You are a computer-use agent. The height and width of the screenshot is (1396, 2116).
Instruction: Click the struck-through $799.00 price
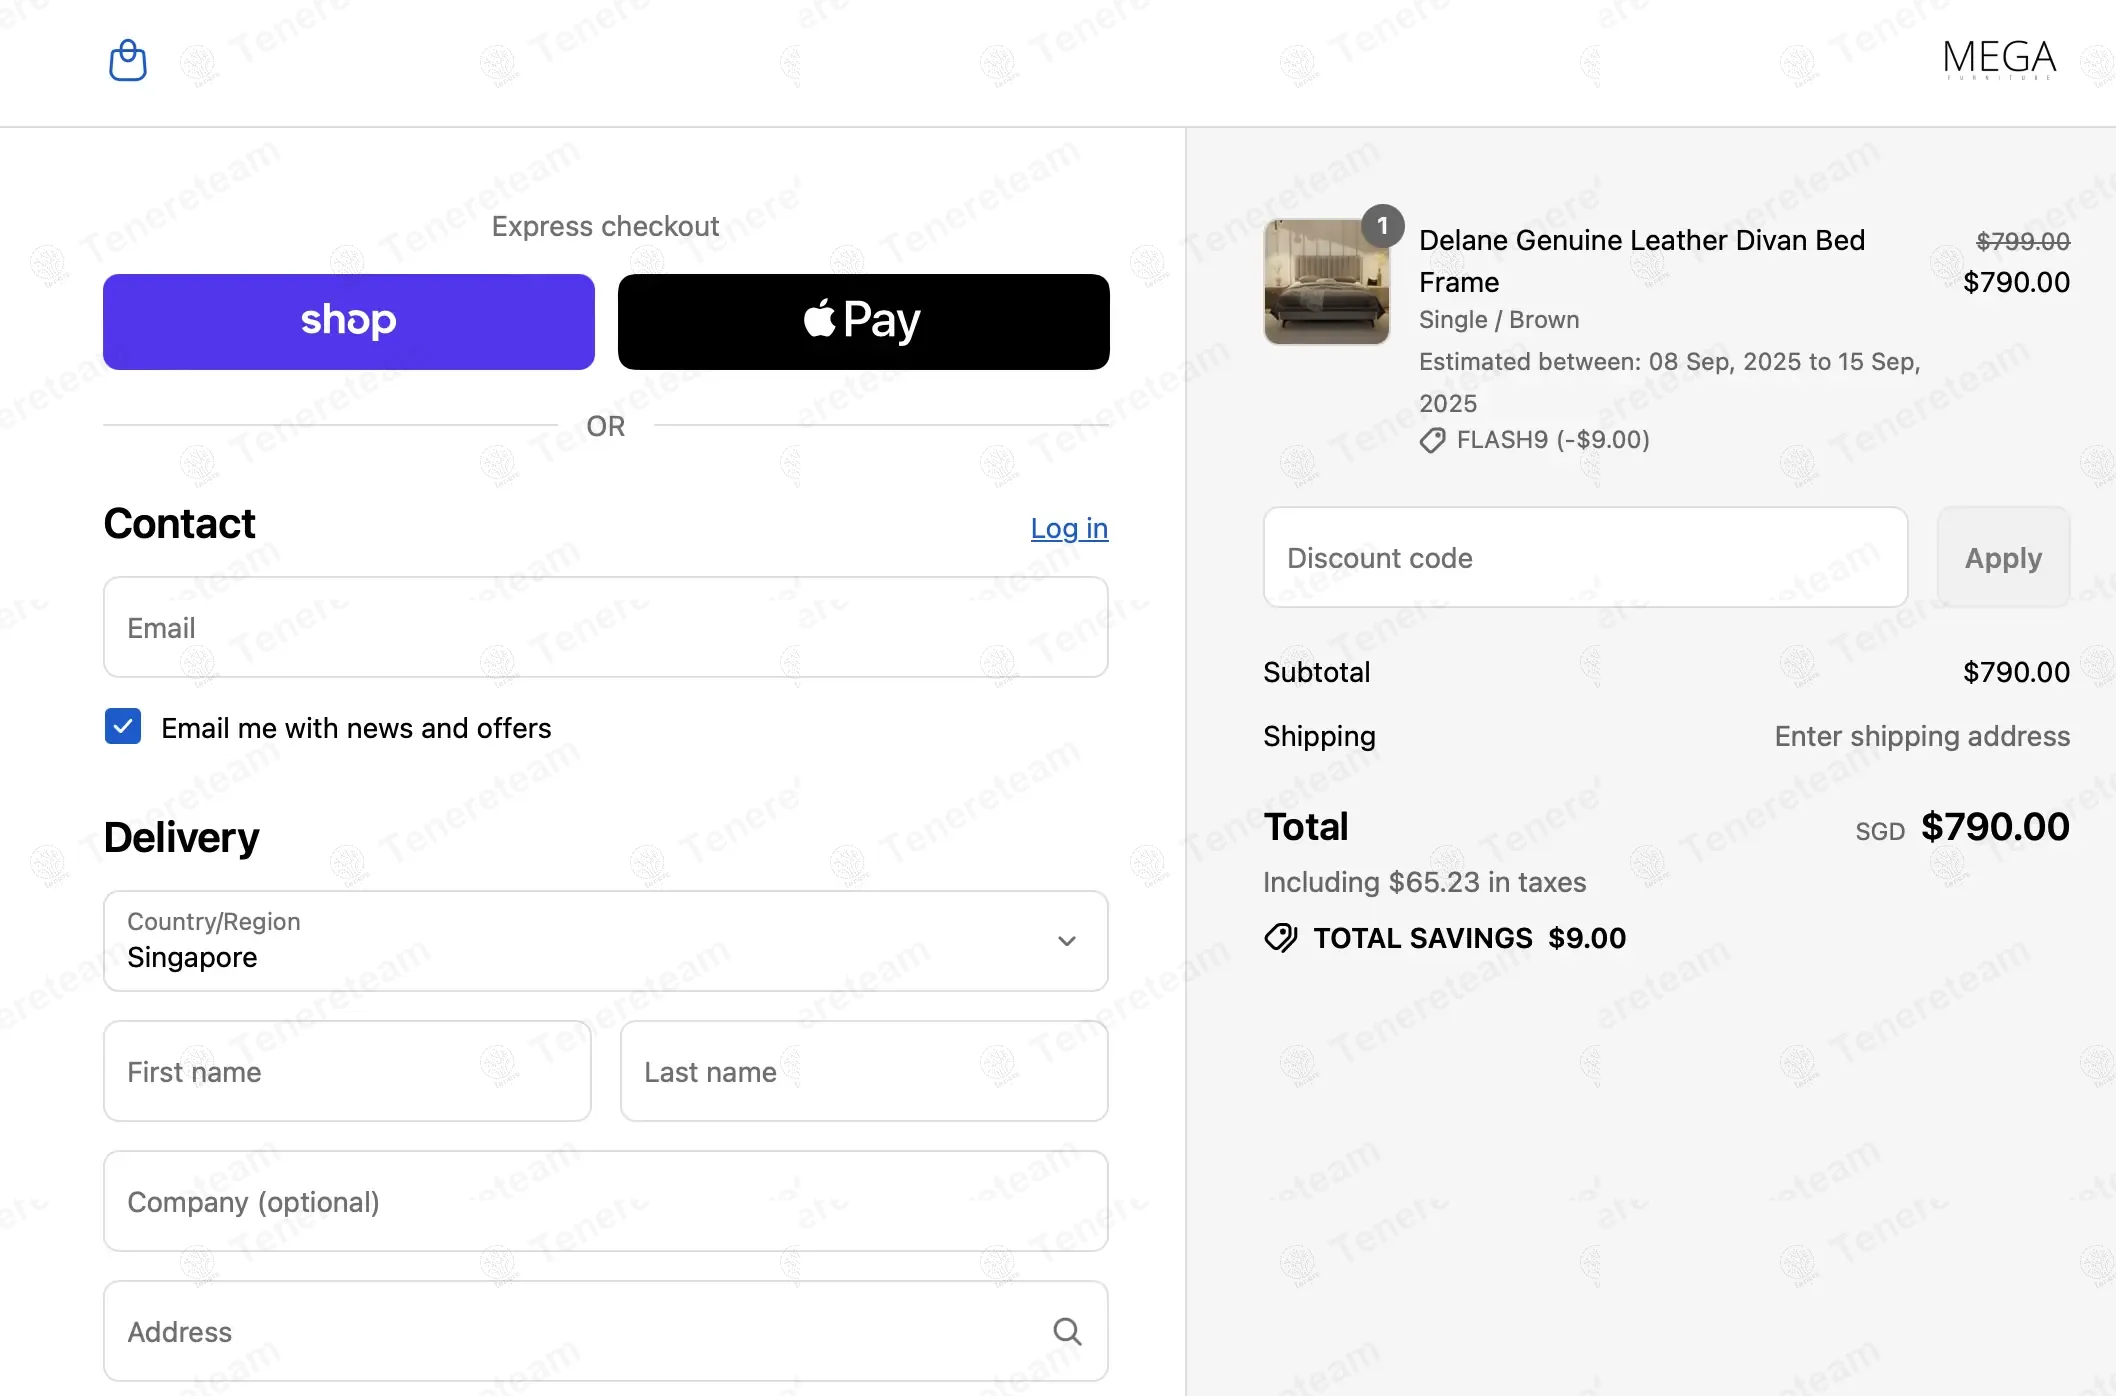pos(2023,241)
